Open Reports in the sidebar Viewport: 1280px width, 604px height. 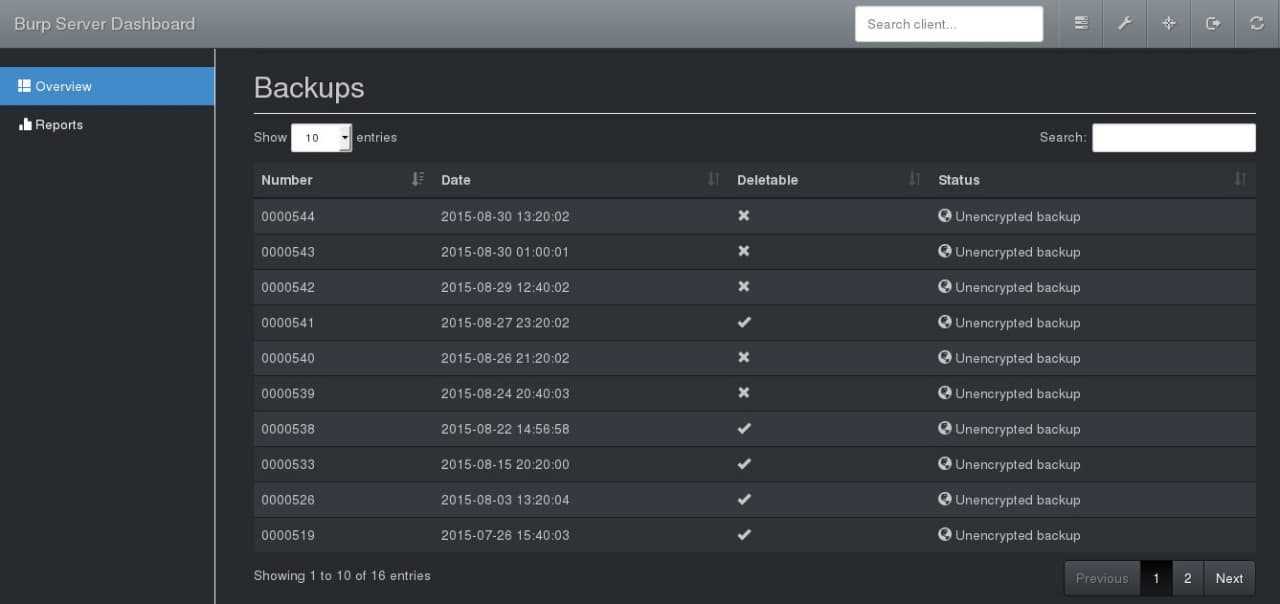tap(107, 124)
